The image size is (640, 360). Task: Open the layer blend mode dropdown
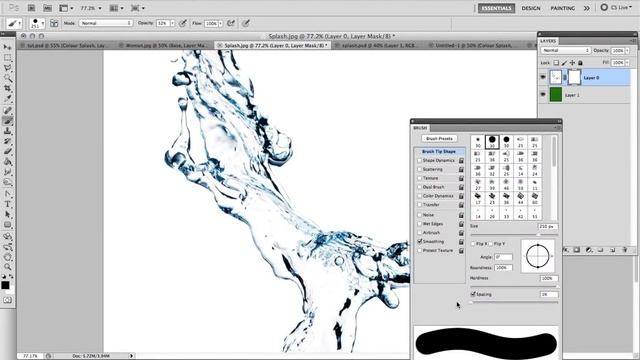pyautogui.click(x=566, y=51)
